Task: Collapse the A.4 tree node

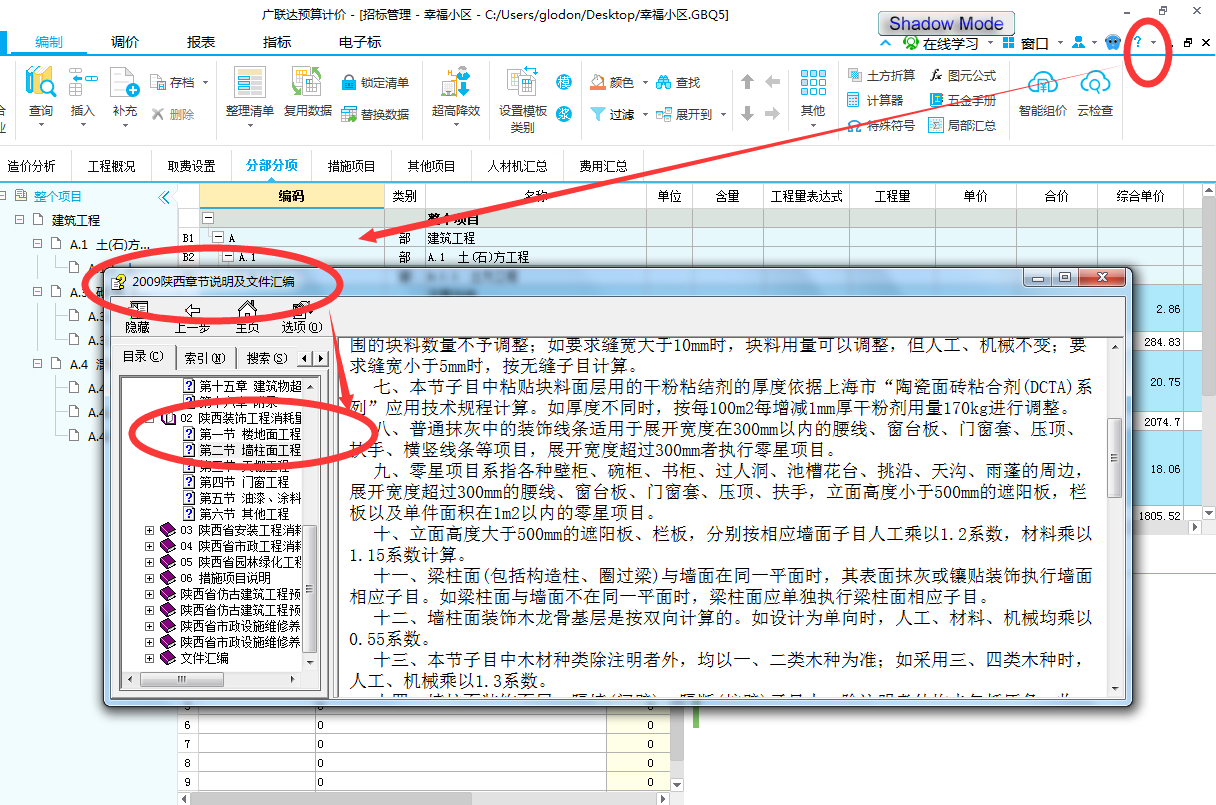Action: 37,364
